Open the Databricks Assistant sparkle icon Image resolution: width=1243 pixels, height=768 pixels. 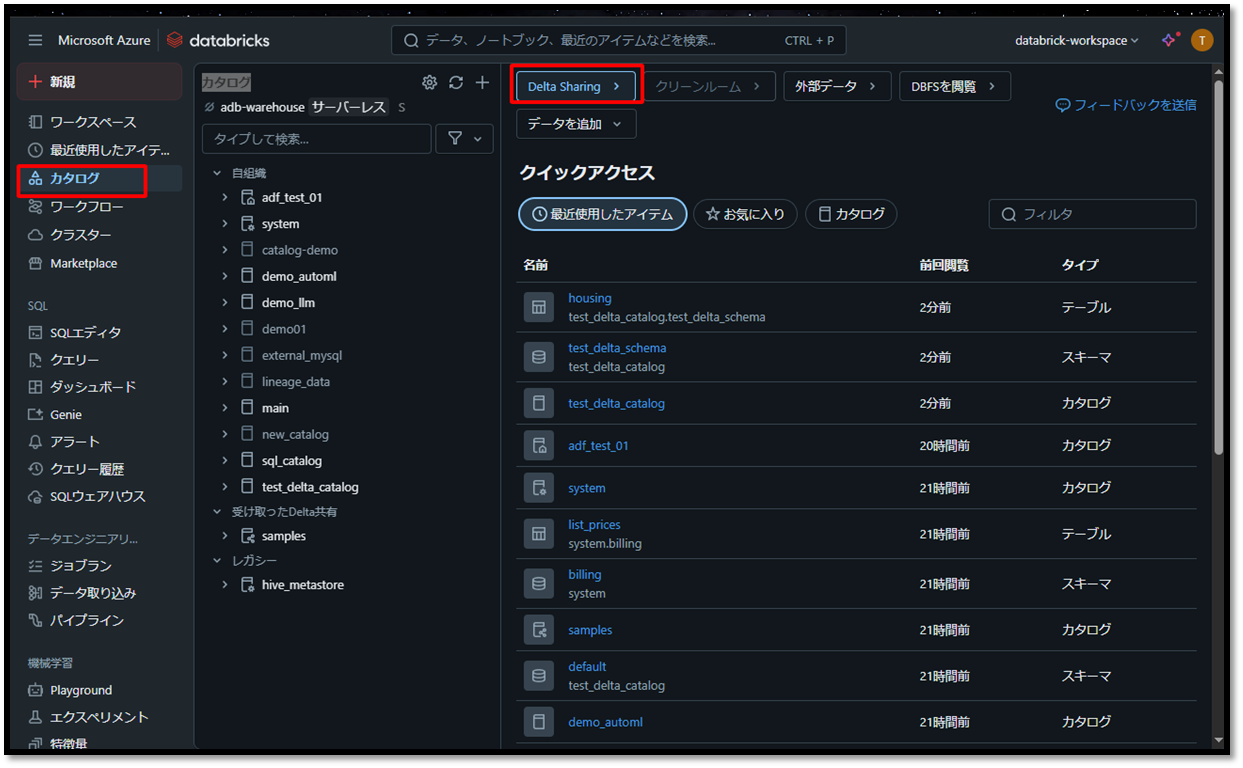point(1169,40)
